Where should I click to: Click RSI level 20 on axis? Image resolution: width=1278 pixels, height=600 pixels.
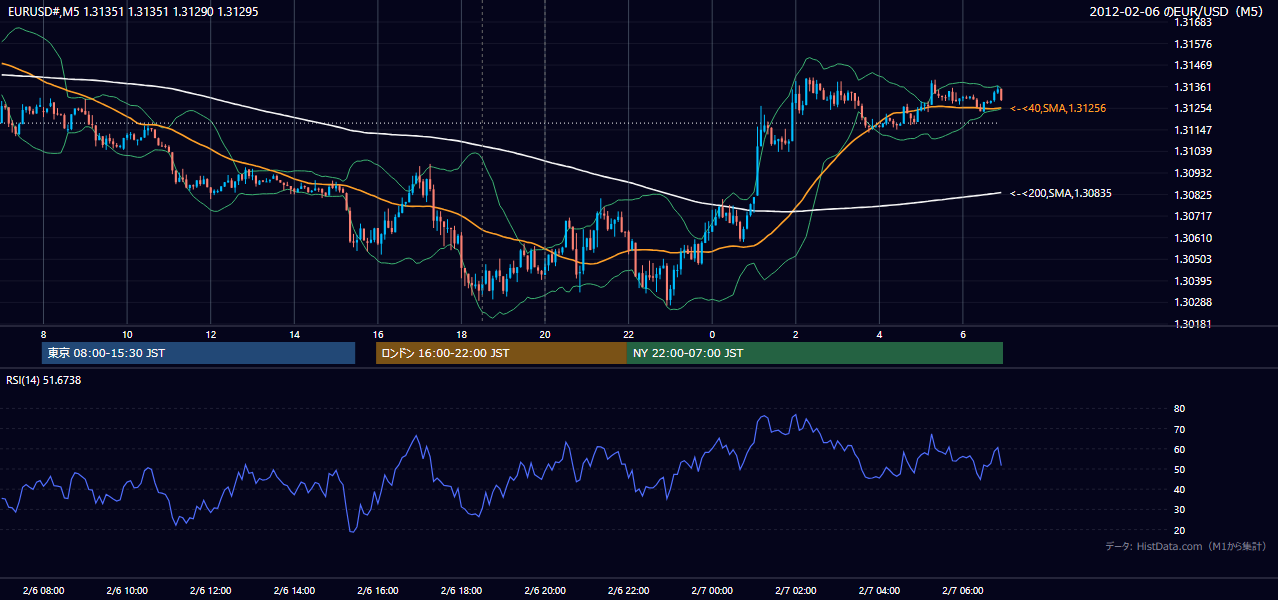[1179, 530]
